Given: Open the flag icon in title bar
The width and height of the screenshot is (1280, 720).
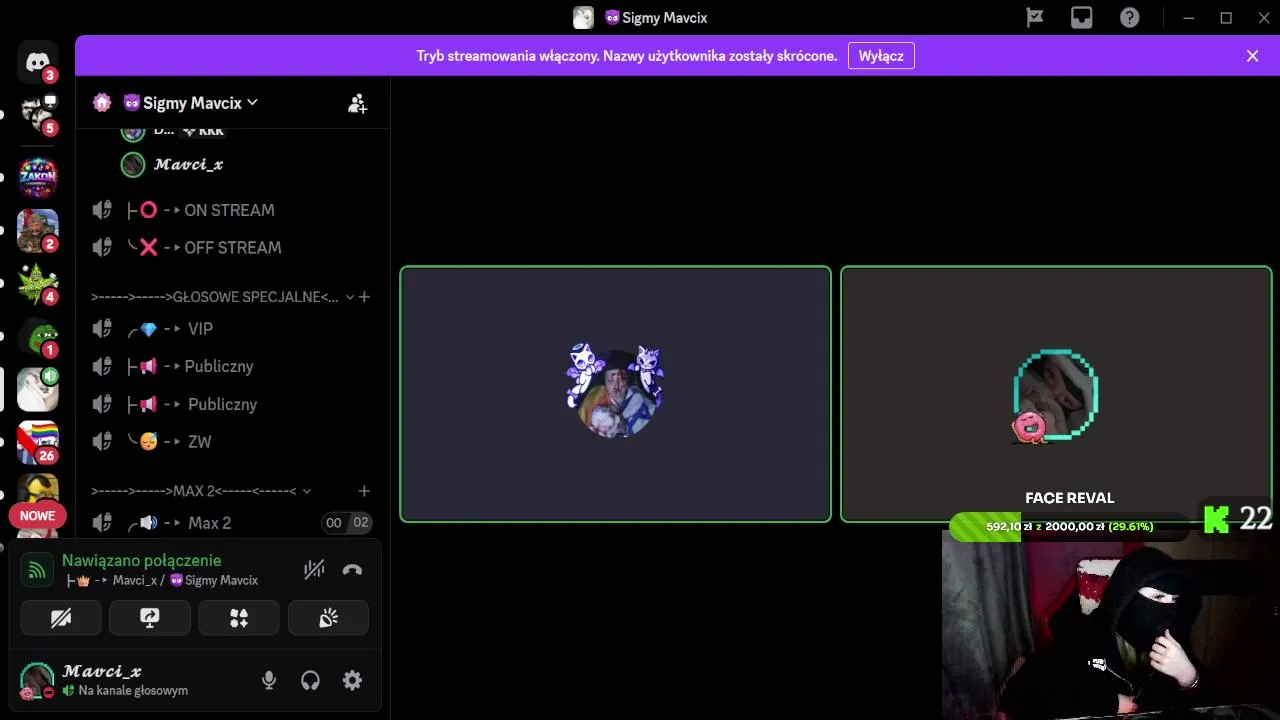Looking at the screenshot, I should 1035,17.
